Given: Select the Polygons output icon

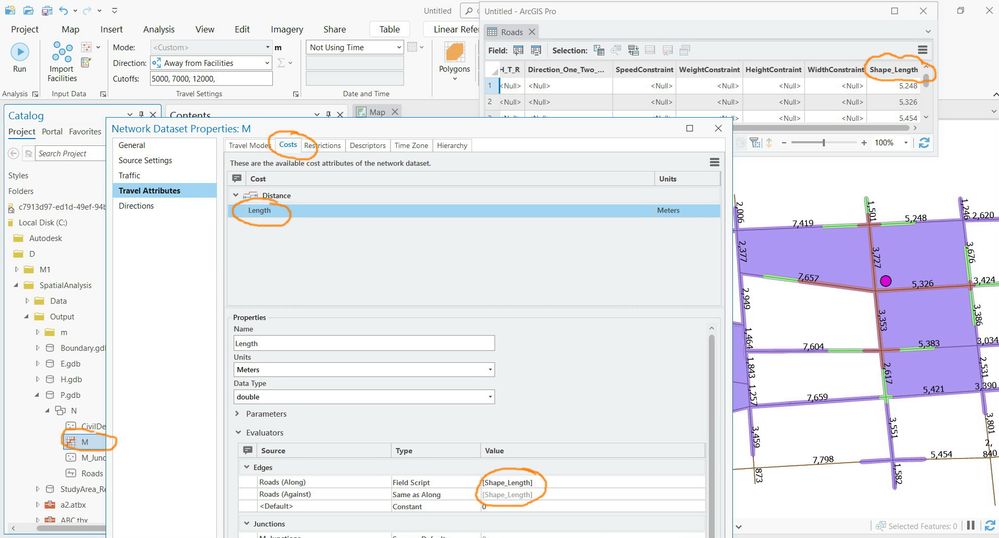Looking at the screenshot, I should (x=455, y=53).
